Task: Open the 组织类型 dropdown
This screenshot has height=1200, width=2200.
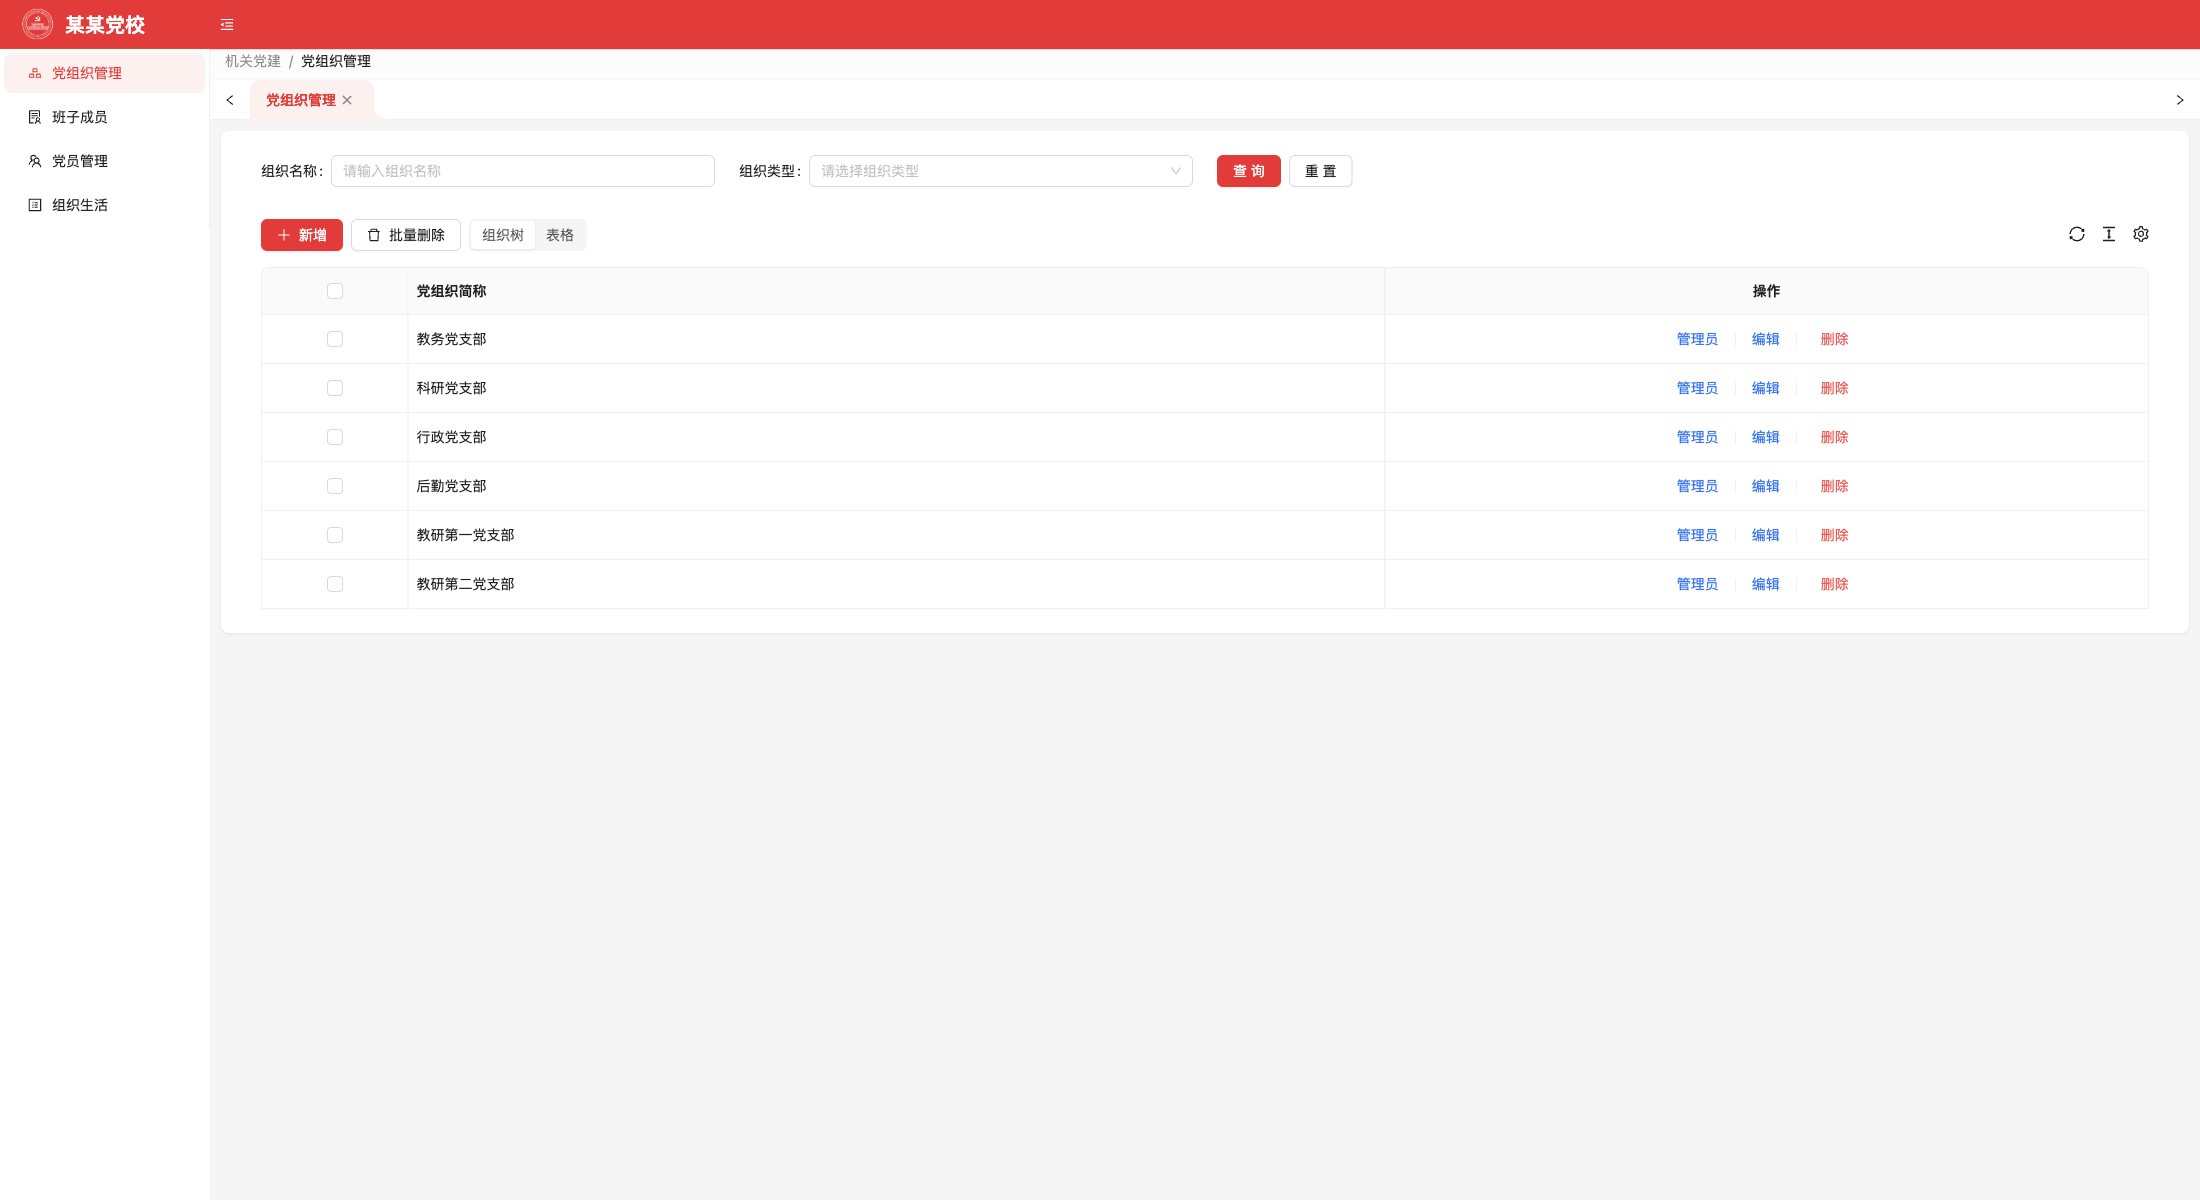Action: pos(1001,171)
